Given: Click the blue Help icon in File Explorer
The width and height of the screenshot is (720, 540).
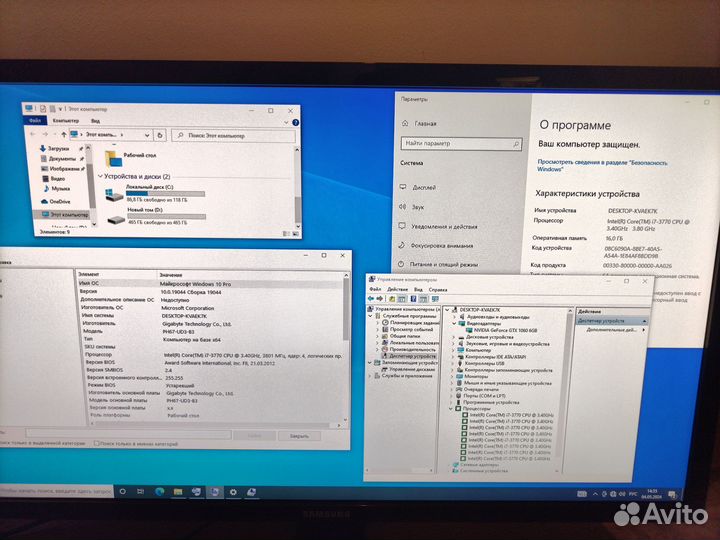Looking at the screenshot, I should (x=295, y=123).
